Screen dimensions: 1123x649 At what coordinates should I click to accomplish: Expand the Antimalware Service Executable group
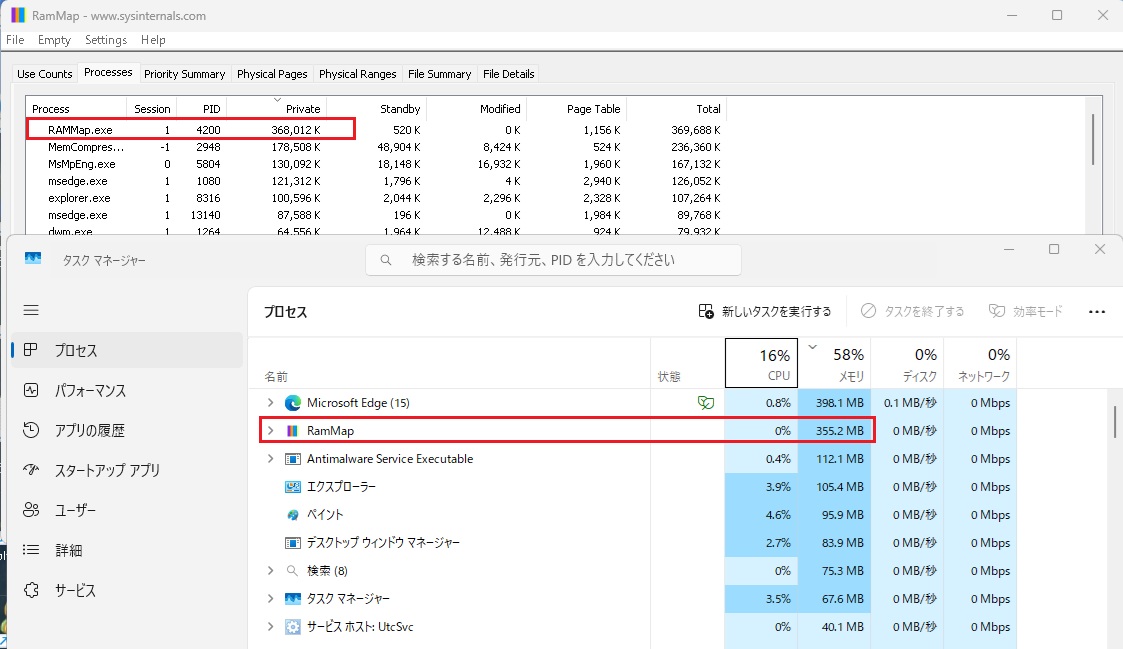tap(271, 458)
